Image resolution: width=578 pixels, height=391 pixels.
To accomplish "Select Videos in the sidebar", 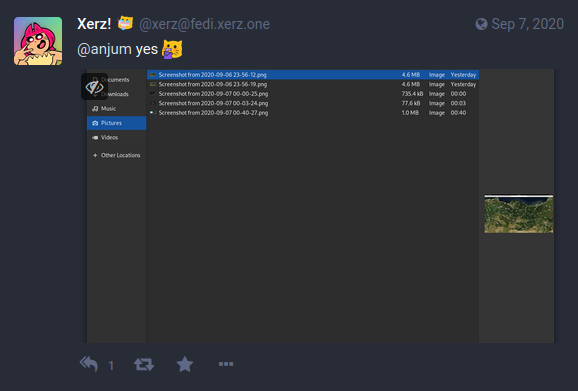I will [x=116, y=137].
